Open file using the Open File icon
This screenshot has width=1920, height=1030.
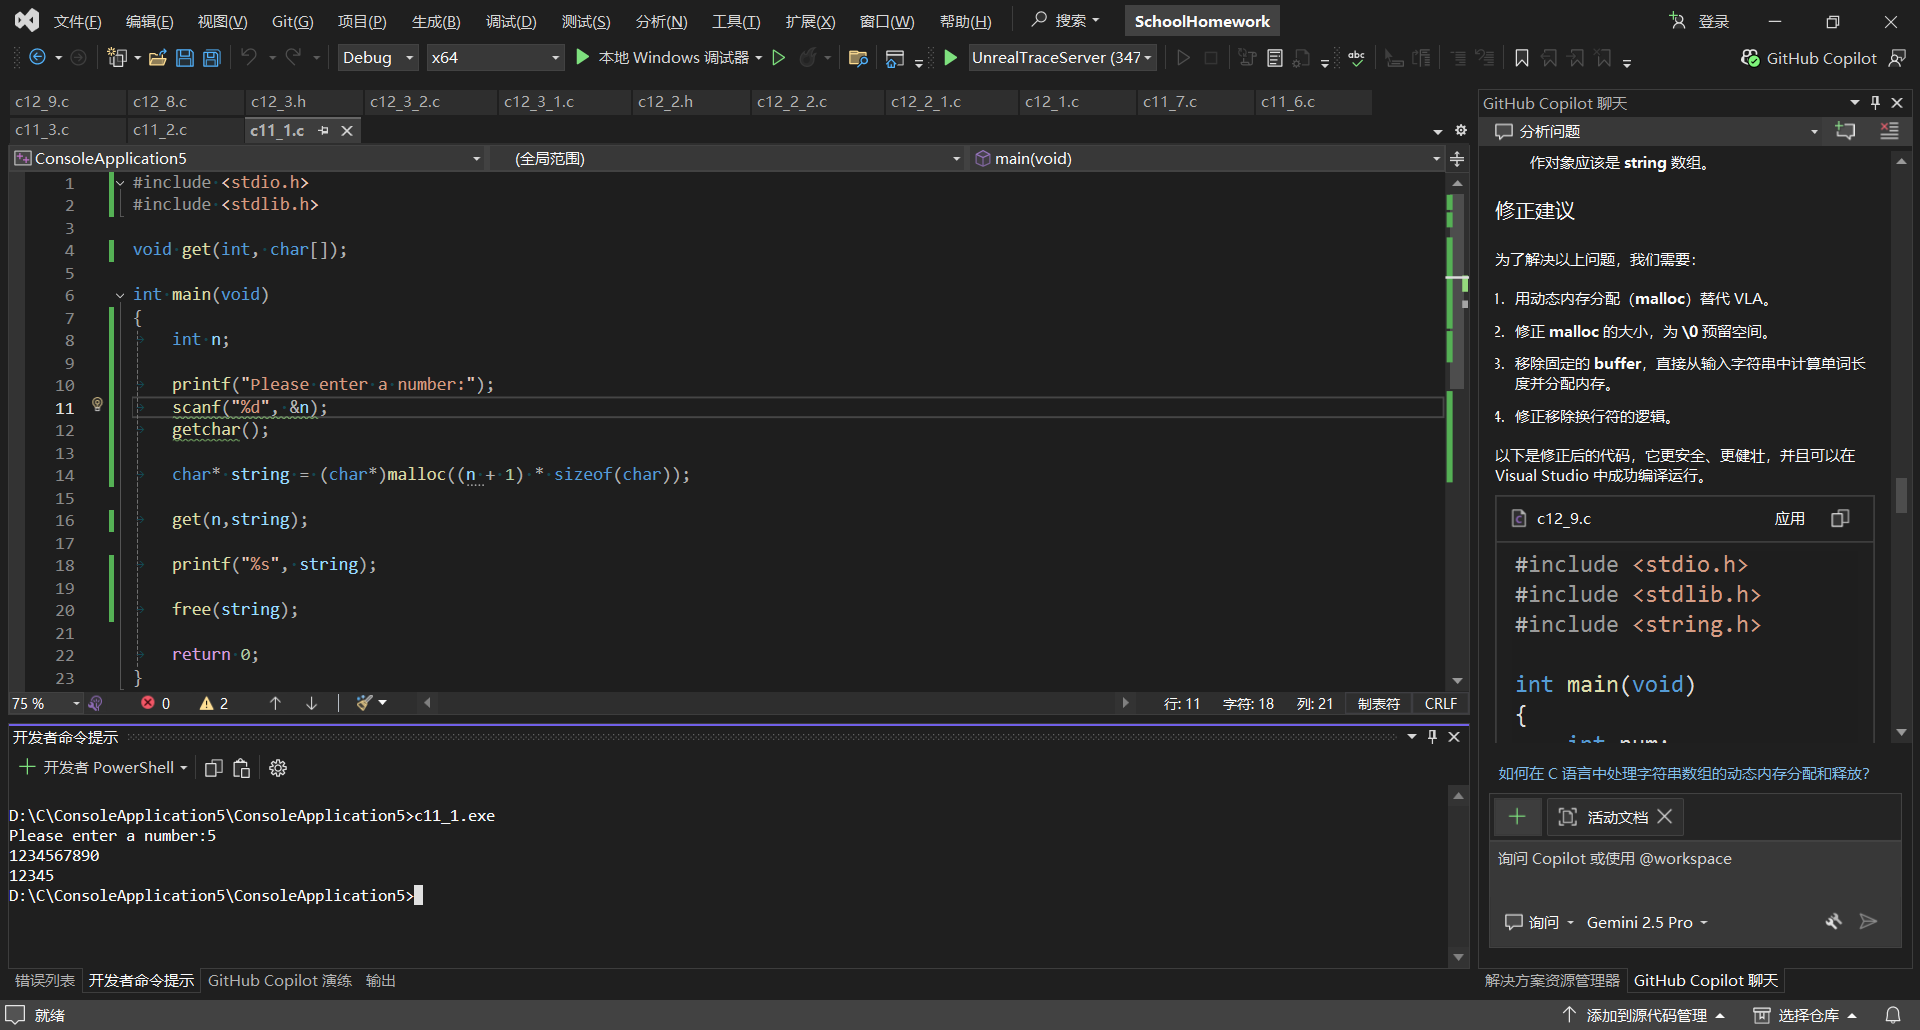click(157, 58)
